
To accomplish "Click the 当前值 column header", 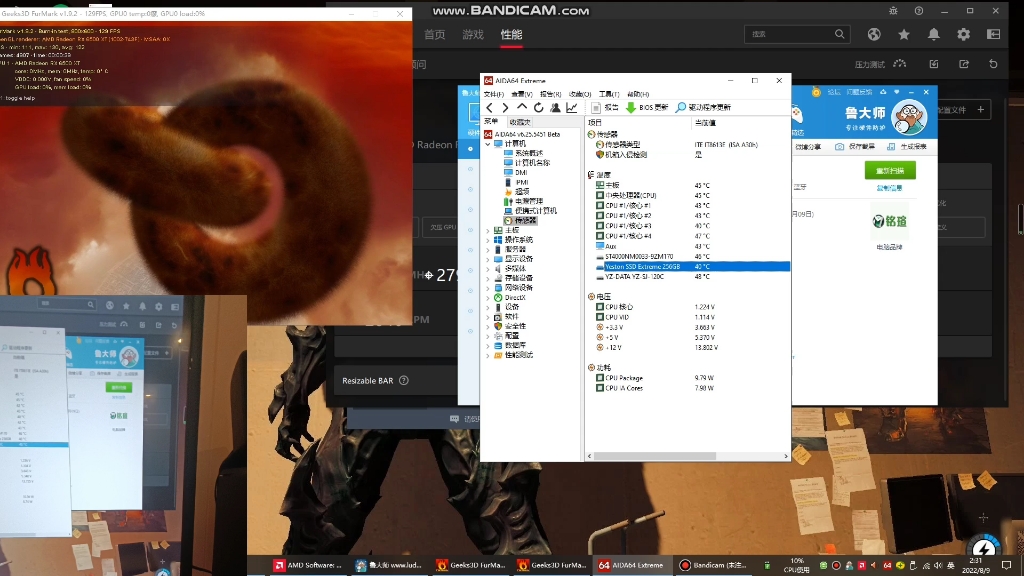I will tap(705, 122).
